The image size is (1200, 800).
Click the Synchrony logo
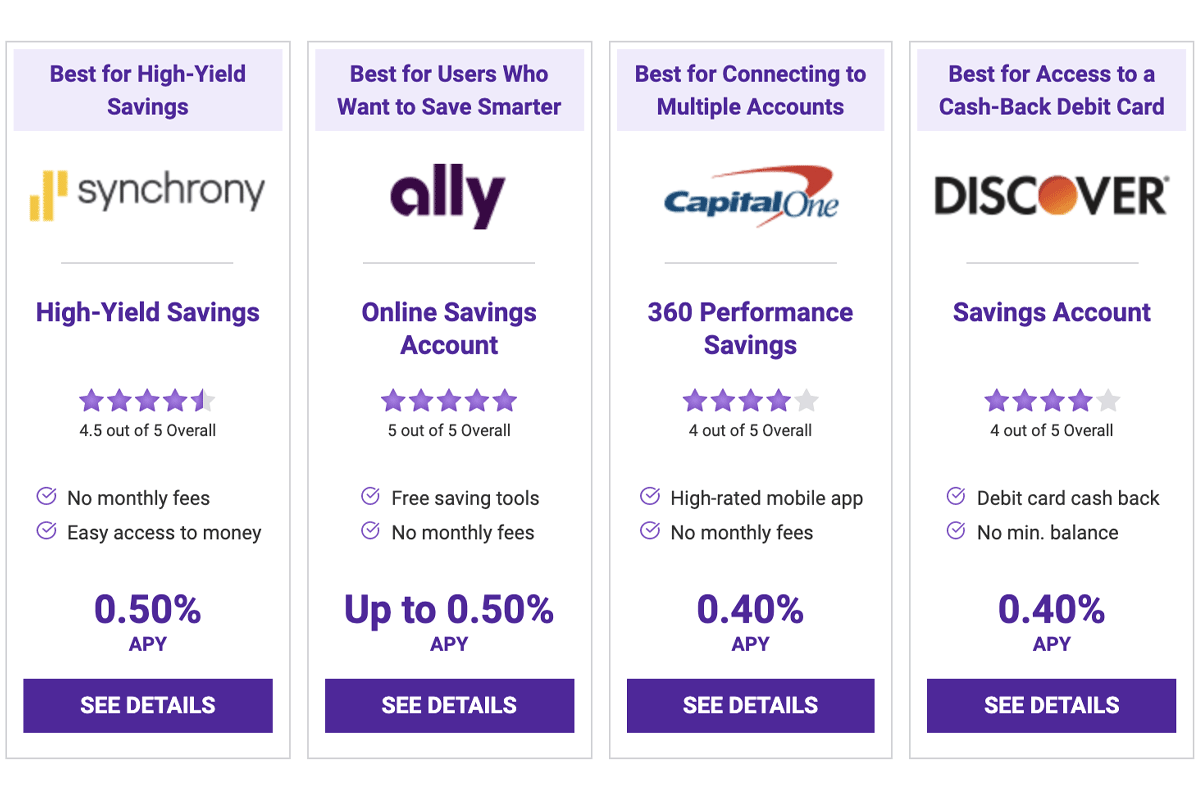coord(148,194)
